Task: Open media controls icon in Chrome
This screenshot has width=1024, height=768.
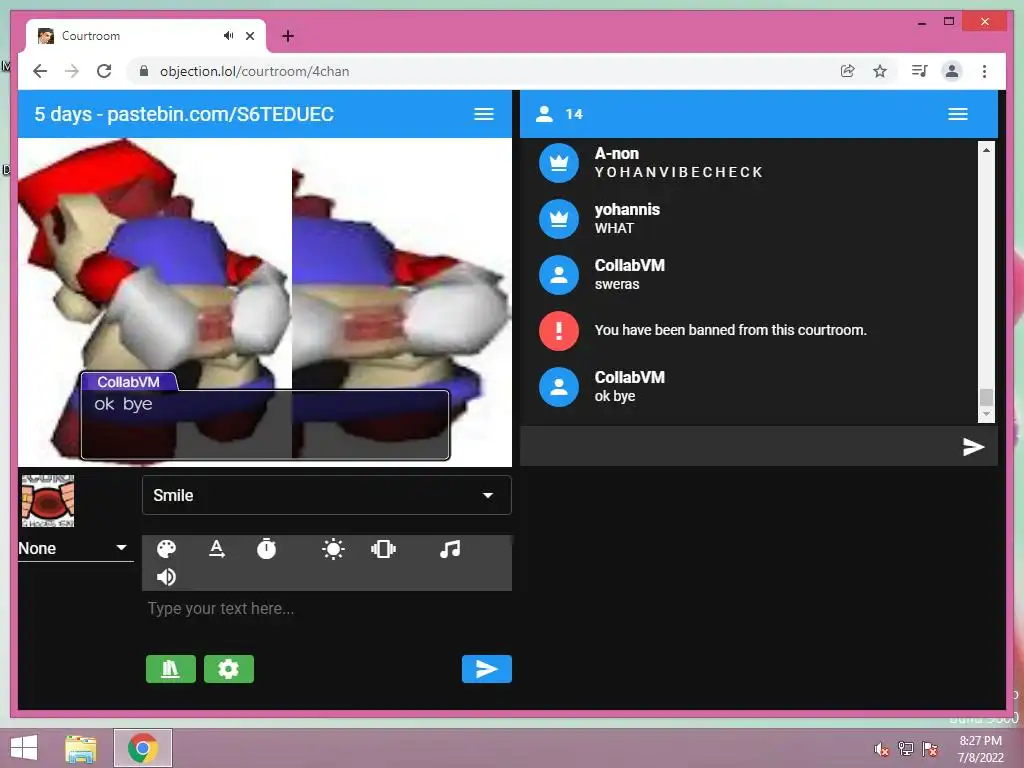Action: [x=920, y=71]
